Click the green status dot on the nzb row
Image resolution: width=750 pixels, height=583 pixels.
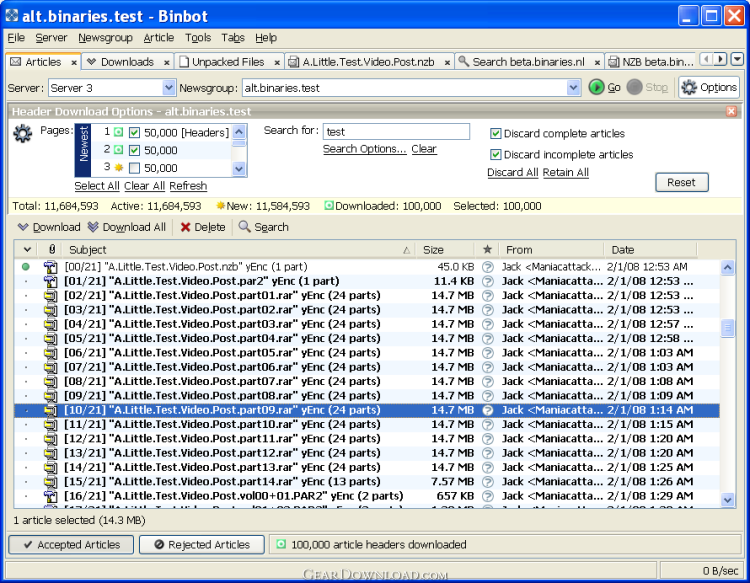click(26, 267)
